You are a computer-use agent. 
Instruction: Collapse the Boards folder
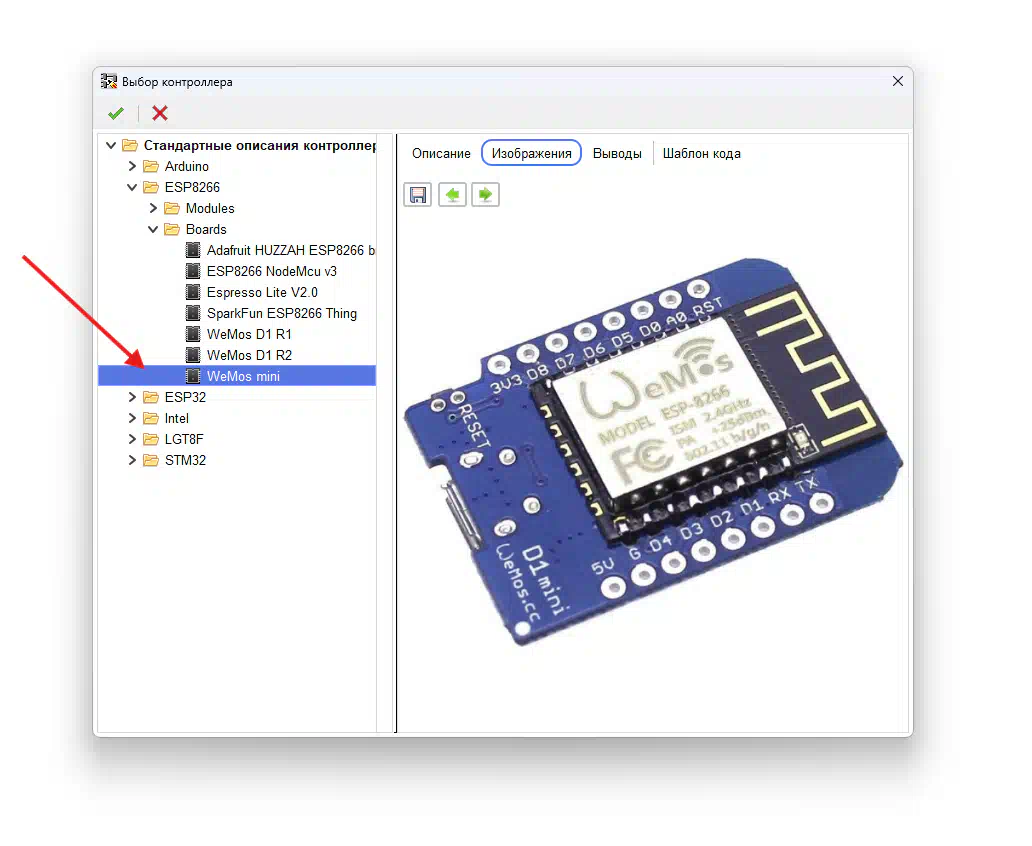[153, 229]
